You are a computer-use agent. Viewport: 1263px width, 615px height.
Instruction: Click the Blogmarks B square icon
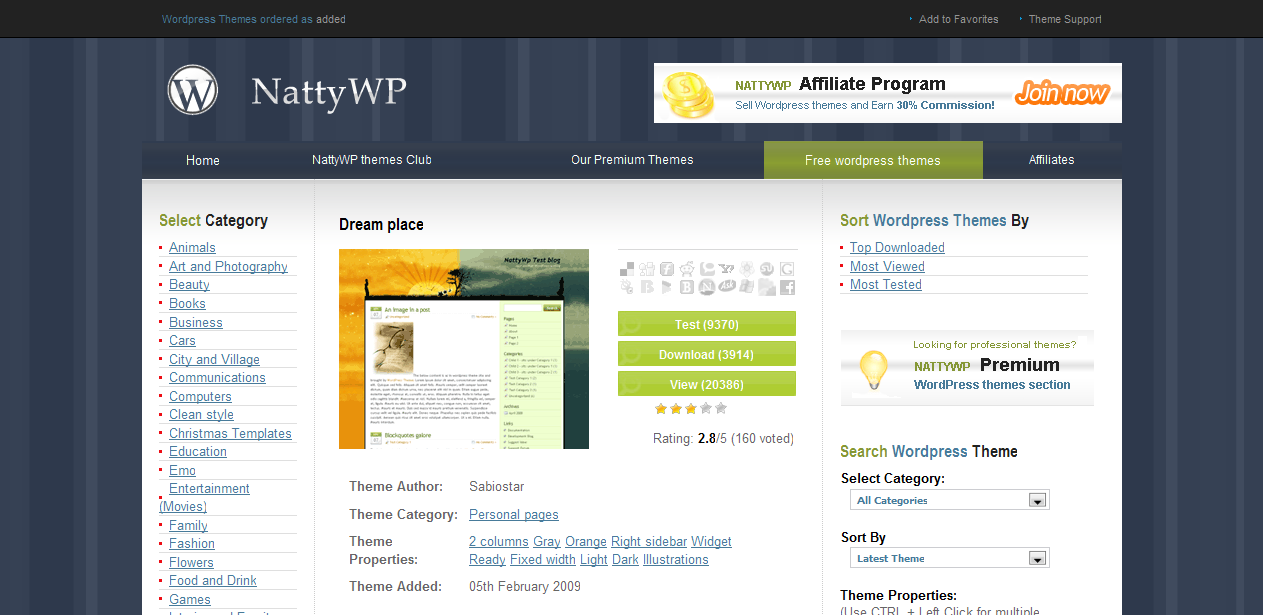[687, 287]
